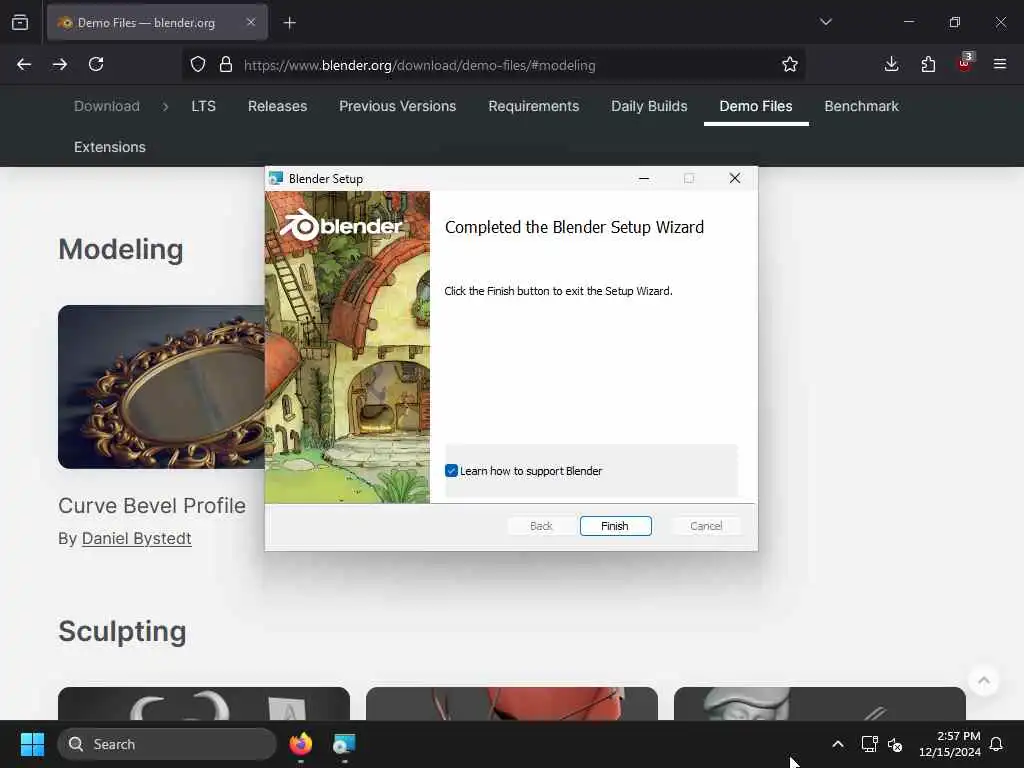1024x768 pixels.
Task: Reload the current Firefox page
Action: pos(96,64)
